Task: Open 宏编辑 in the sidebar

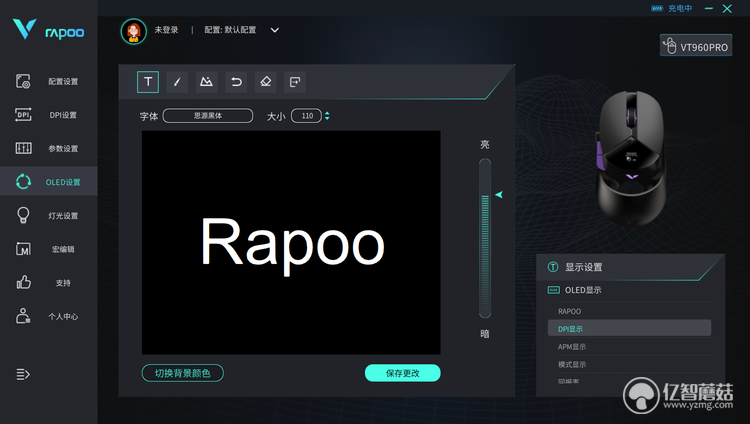Action: (49, 249)
